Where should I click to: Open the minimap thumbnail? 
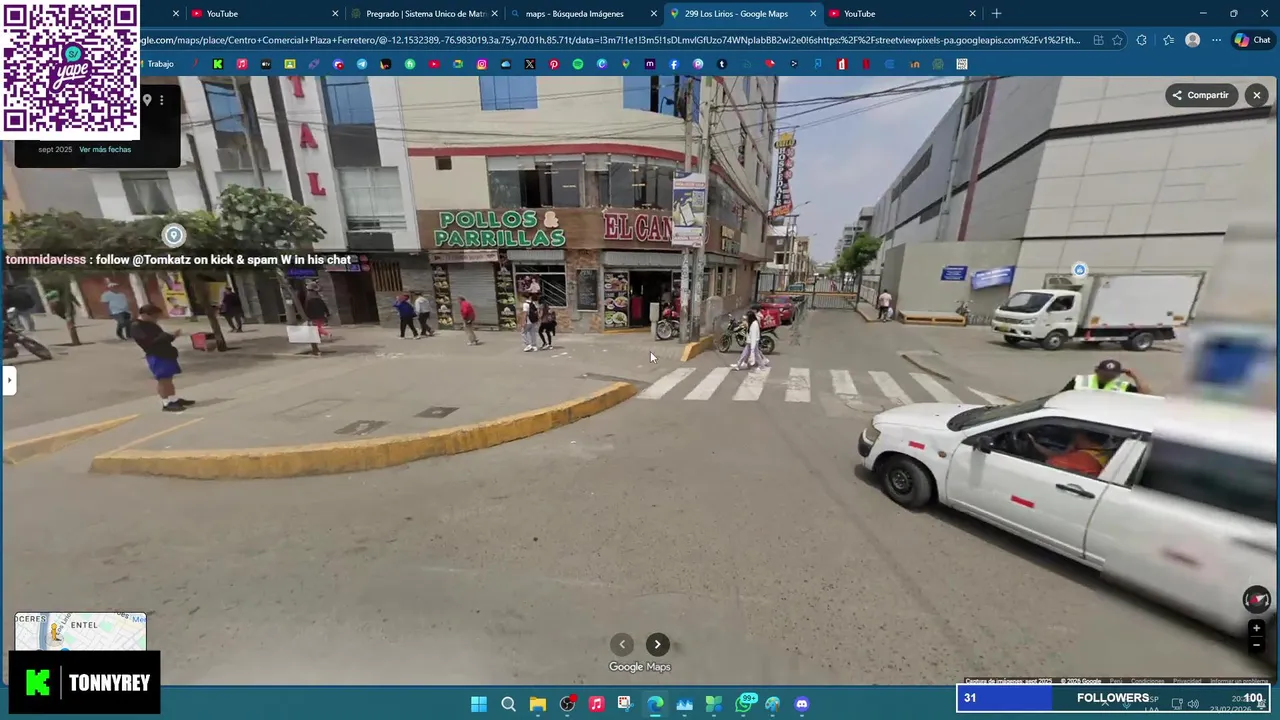click(80, 632)
